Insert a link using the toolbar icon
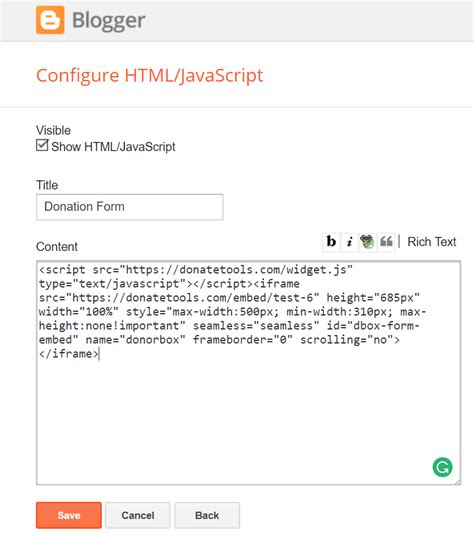Screen dimensions: 474x536 click(x=367, y=242)
